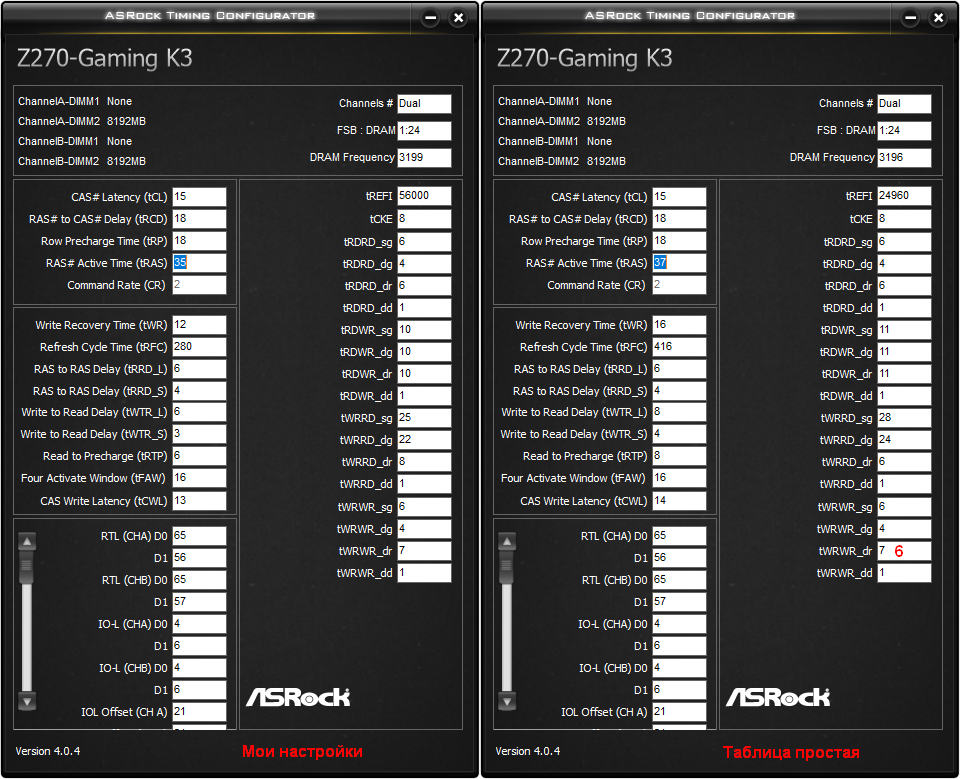Click tRDRD_sg field in right window
960x780 pixels.
coord(904,241)
